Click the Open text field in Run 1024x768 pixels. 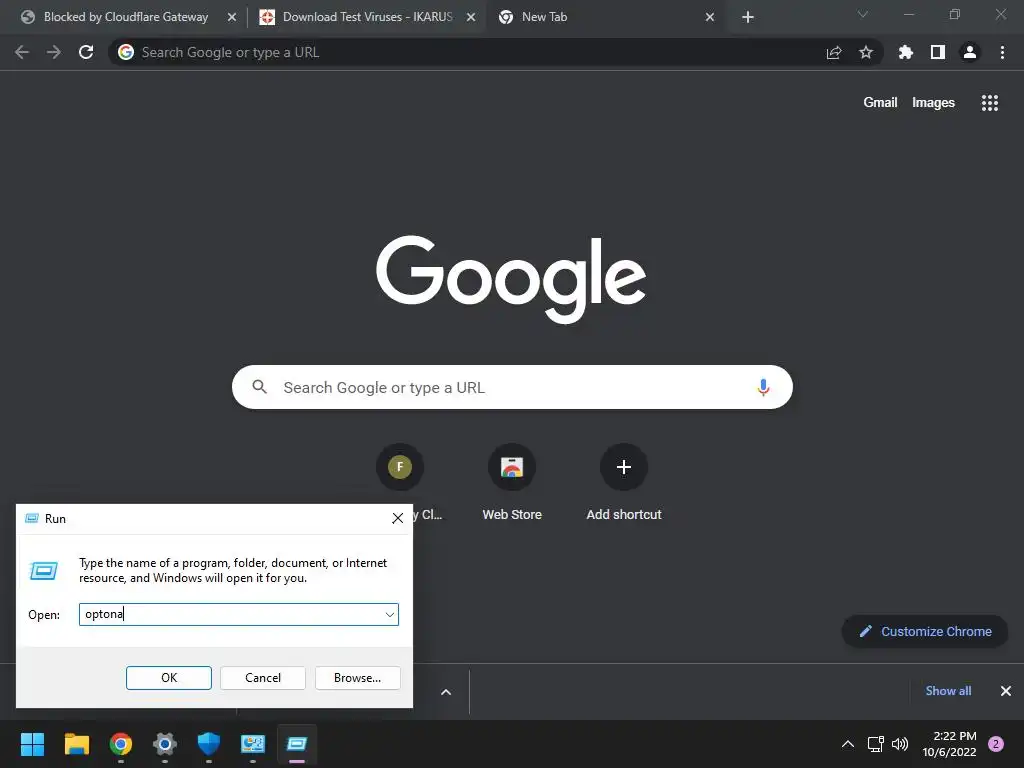tap(238, 615)
